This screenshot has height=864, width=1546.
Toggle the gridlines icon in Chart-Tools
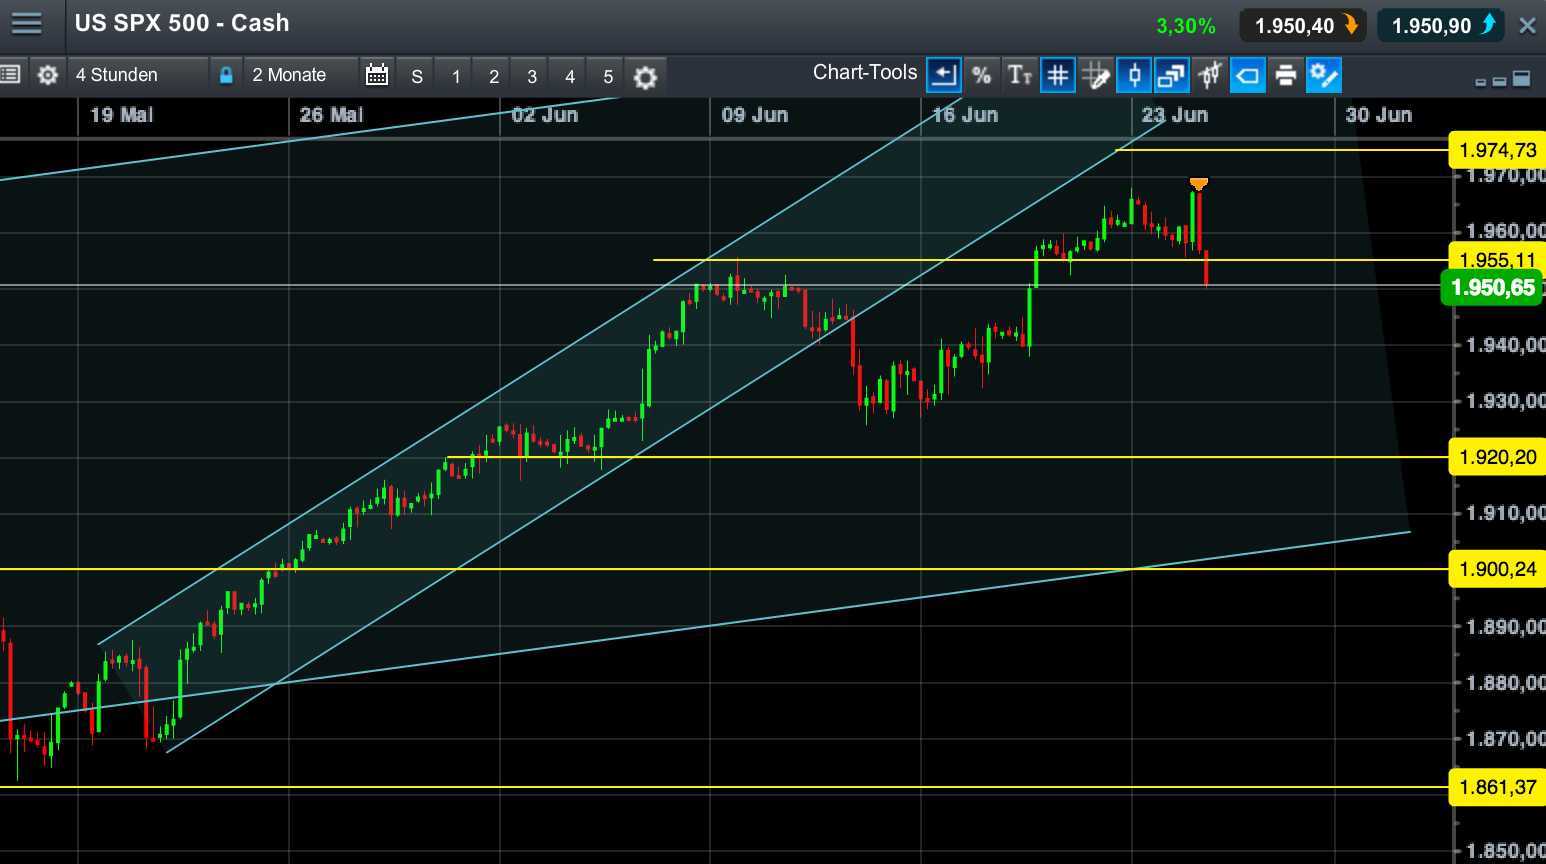pos(1058,75)
